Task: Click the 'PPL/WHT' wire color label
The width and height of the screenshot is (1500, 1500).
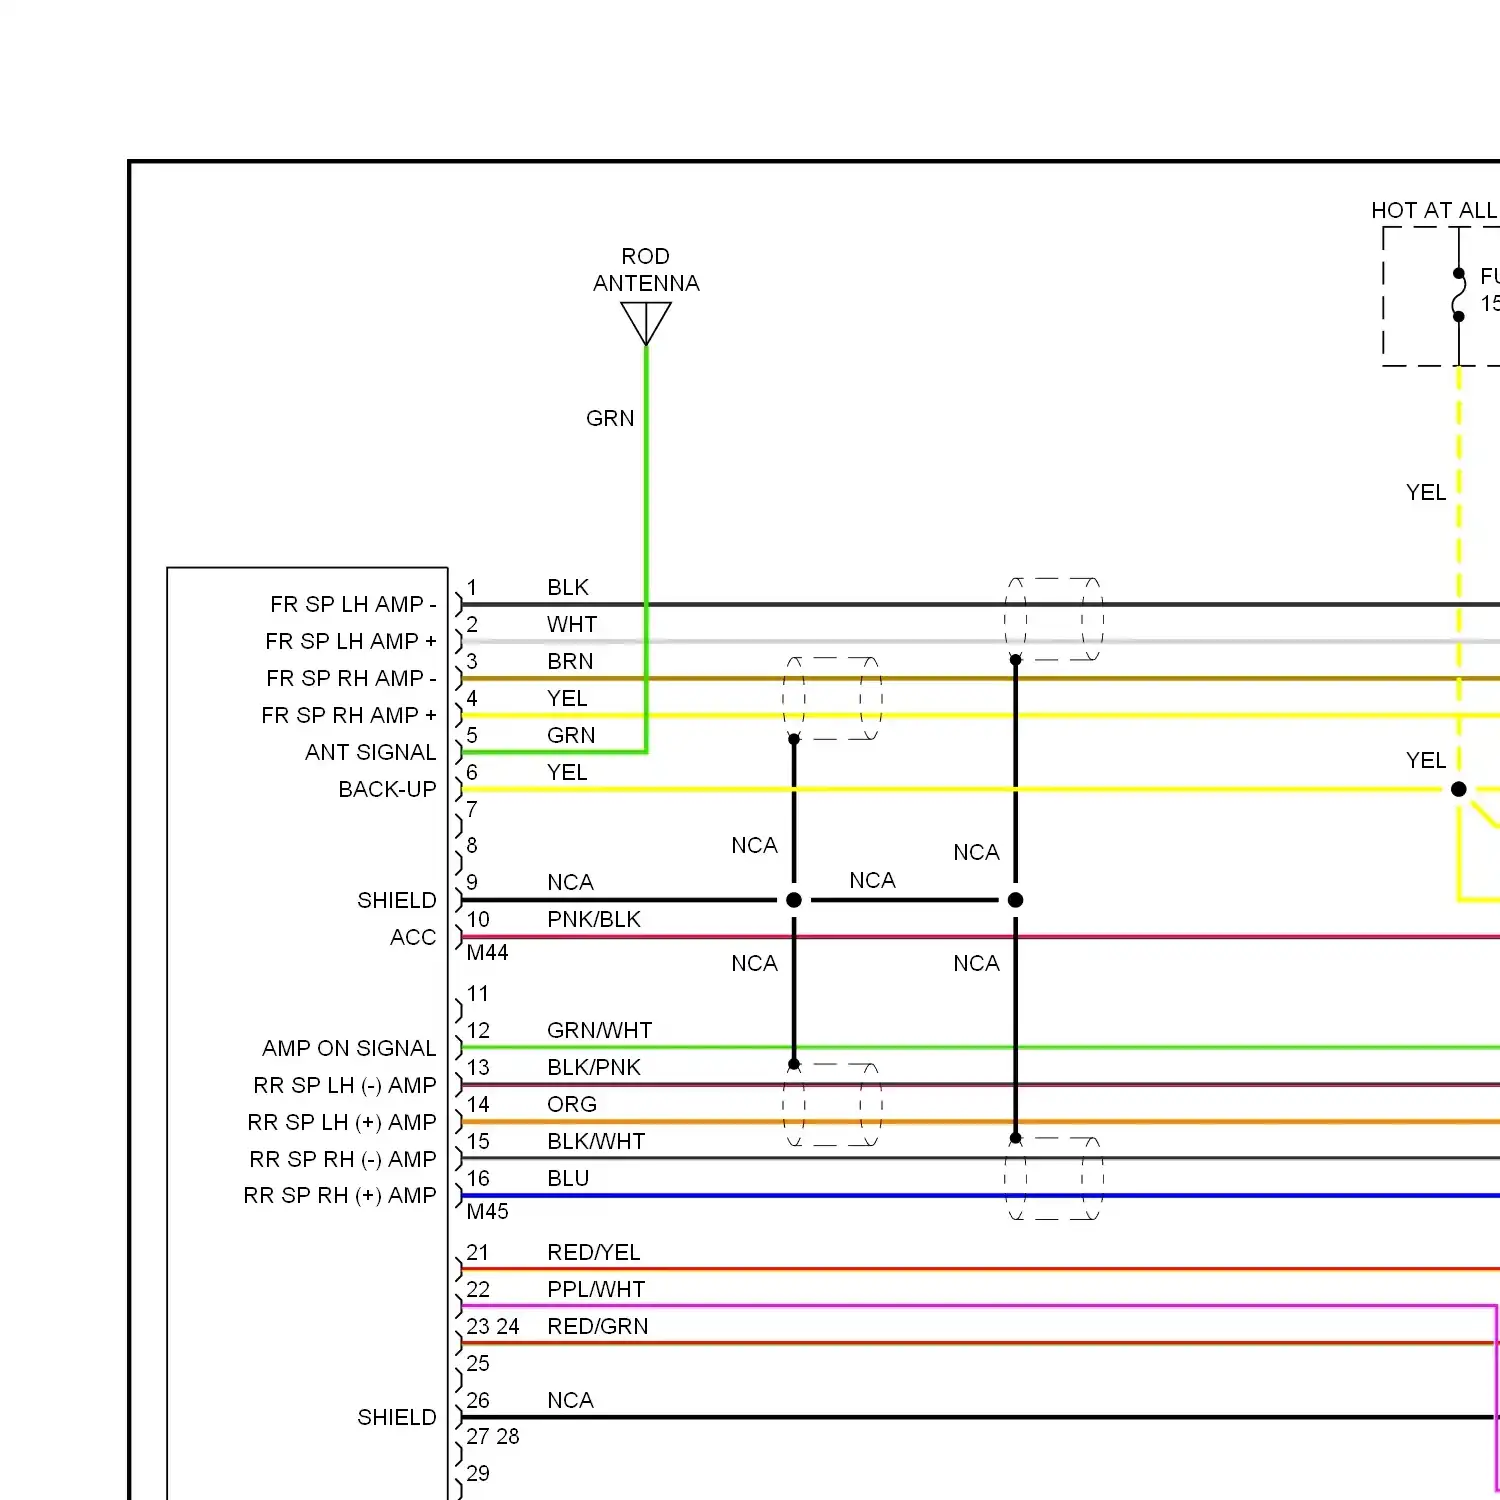Action: [x=596, y=1289]
